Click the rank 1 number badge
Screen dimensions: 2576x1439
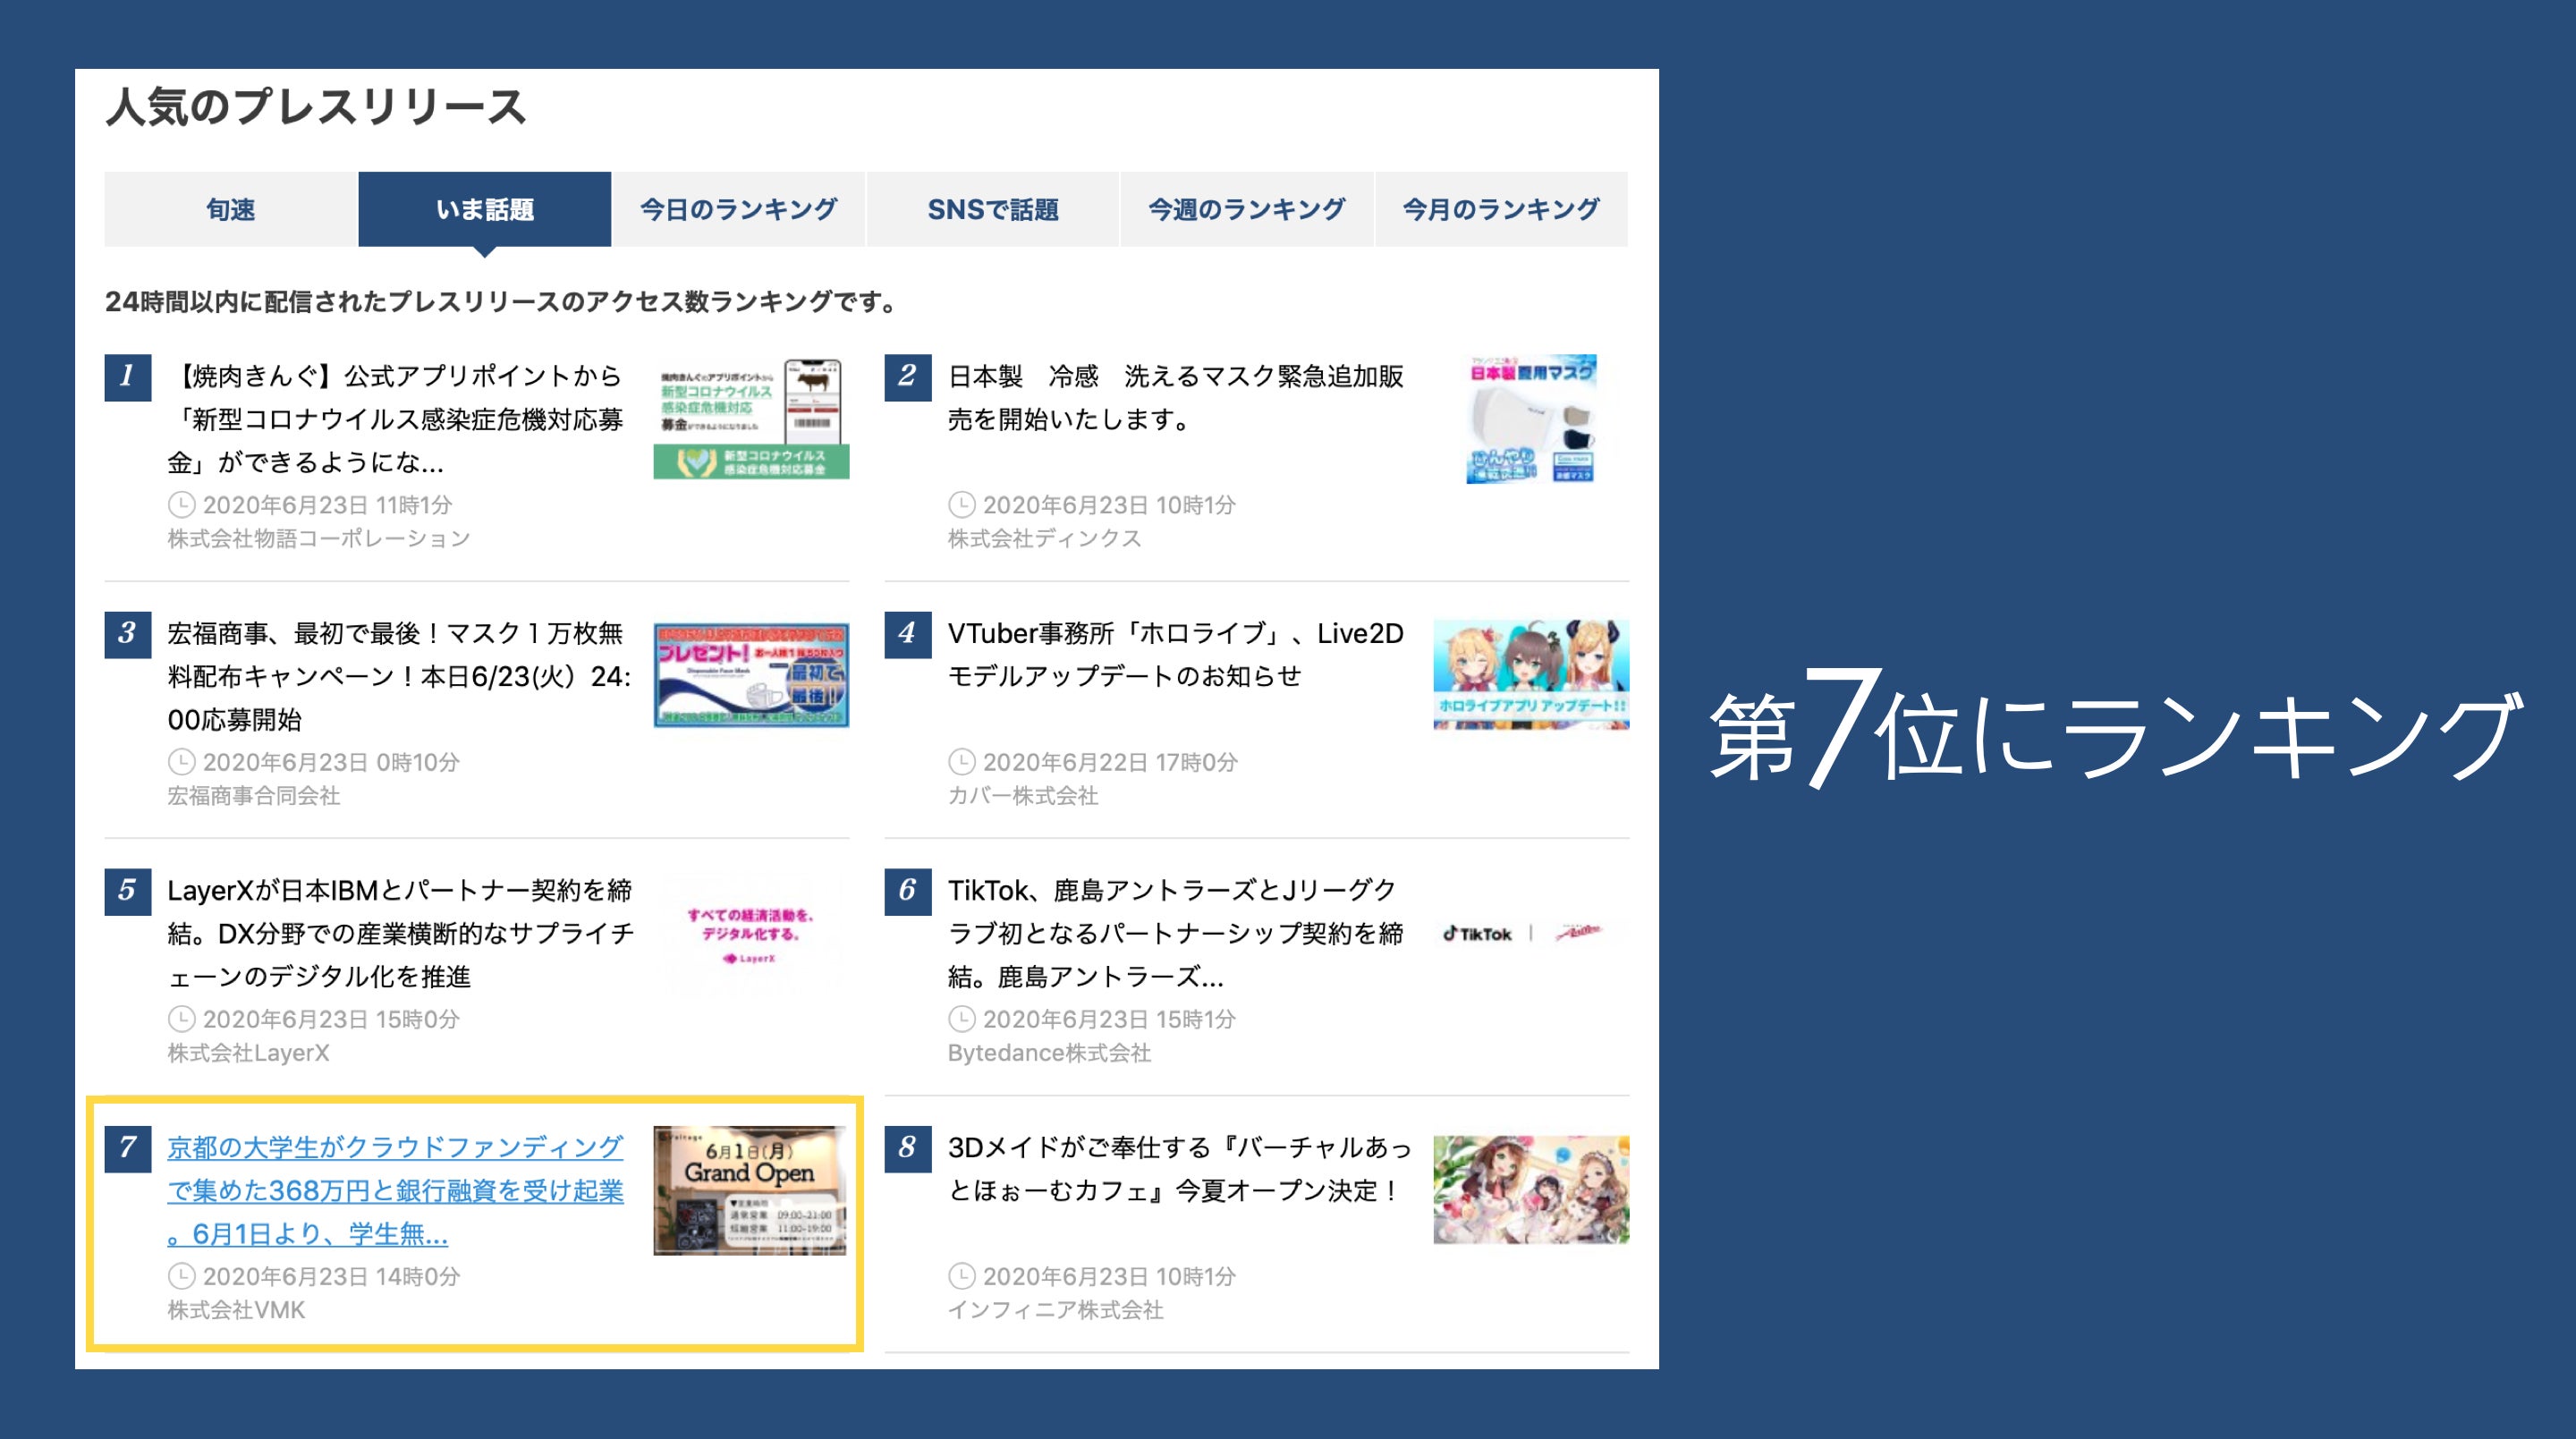click(x=127, y=377)
